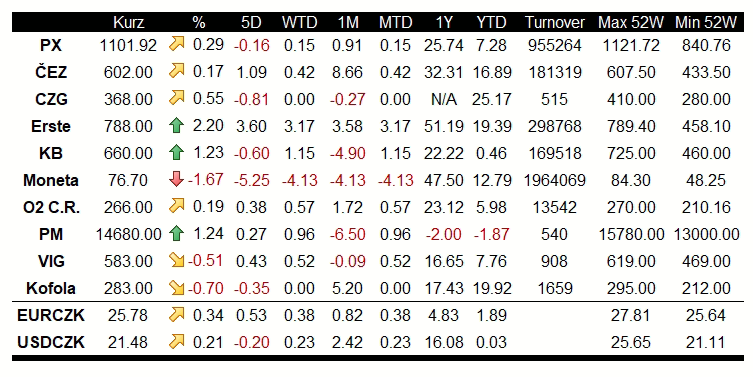Click Kofola YTD value 19.92
The height and width of the screenshot is (377, 753).
pos(492,288)
